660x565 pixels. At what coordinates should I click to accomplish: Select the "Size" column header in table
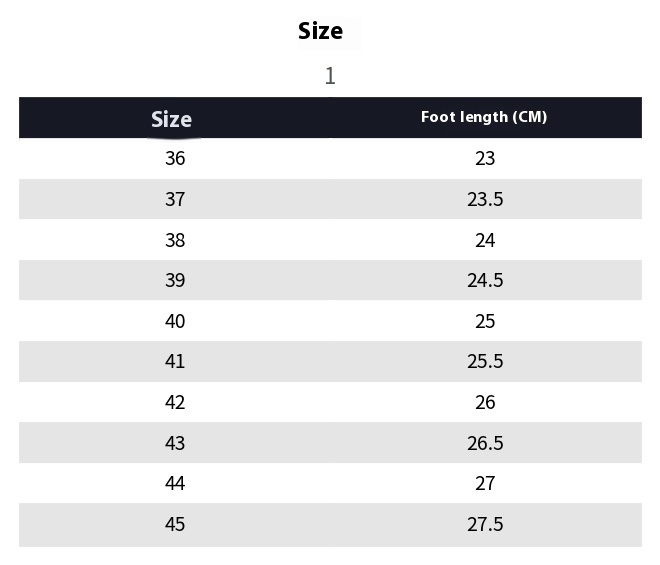[171, 119]
